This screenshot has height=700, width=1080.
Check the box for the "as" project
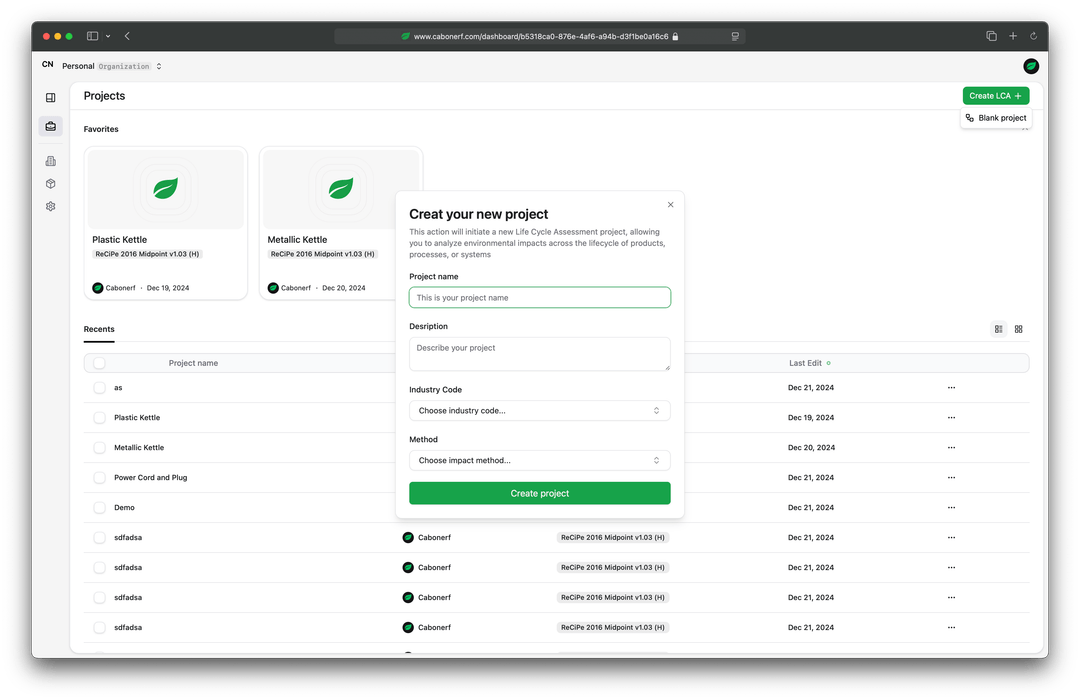99,388
